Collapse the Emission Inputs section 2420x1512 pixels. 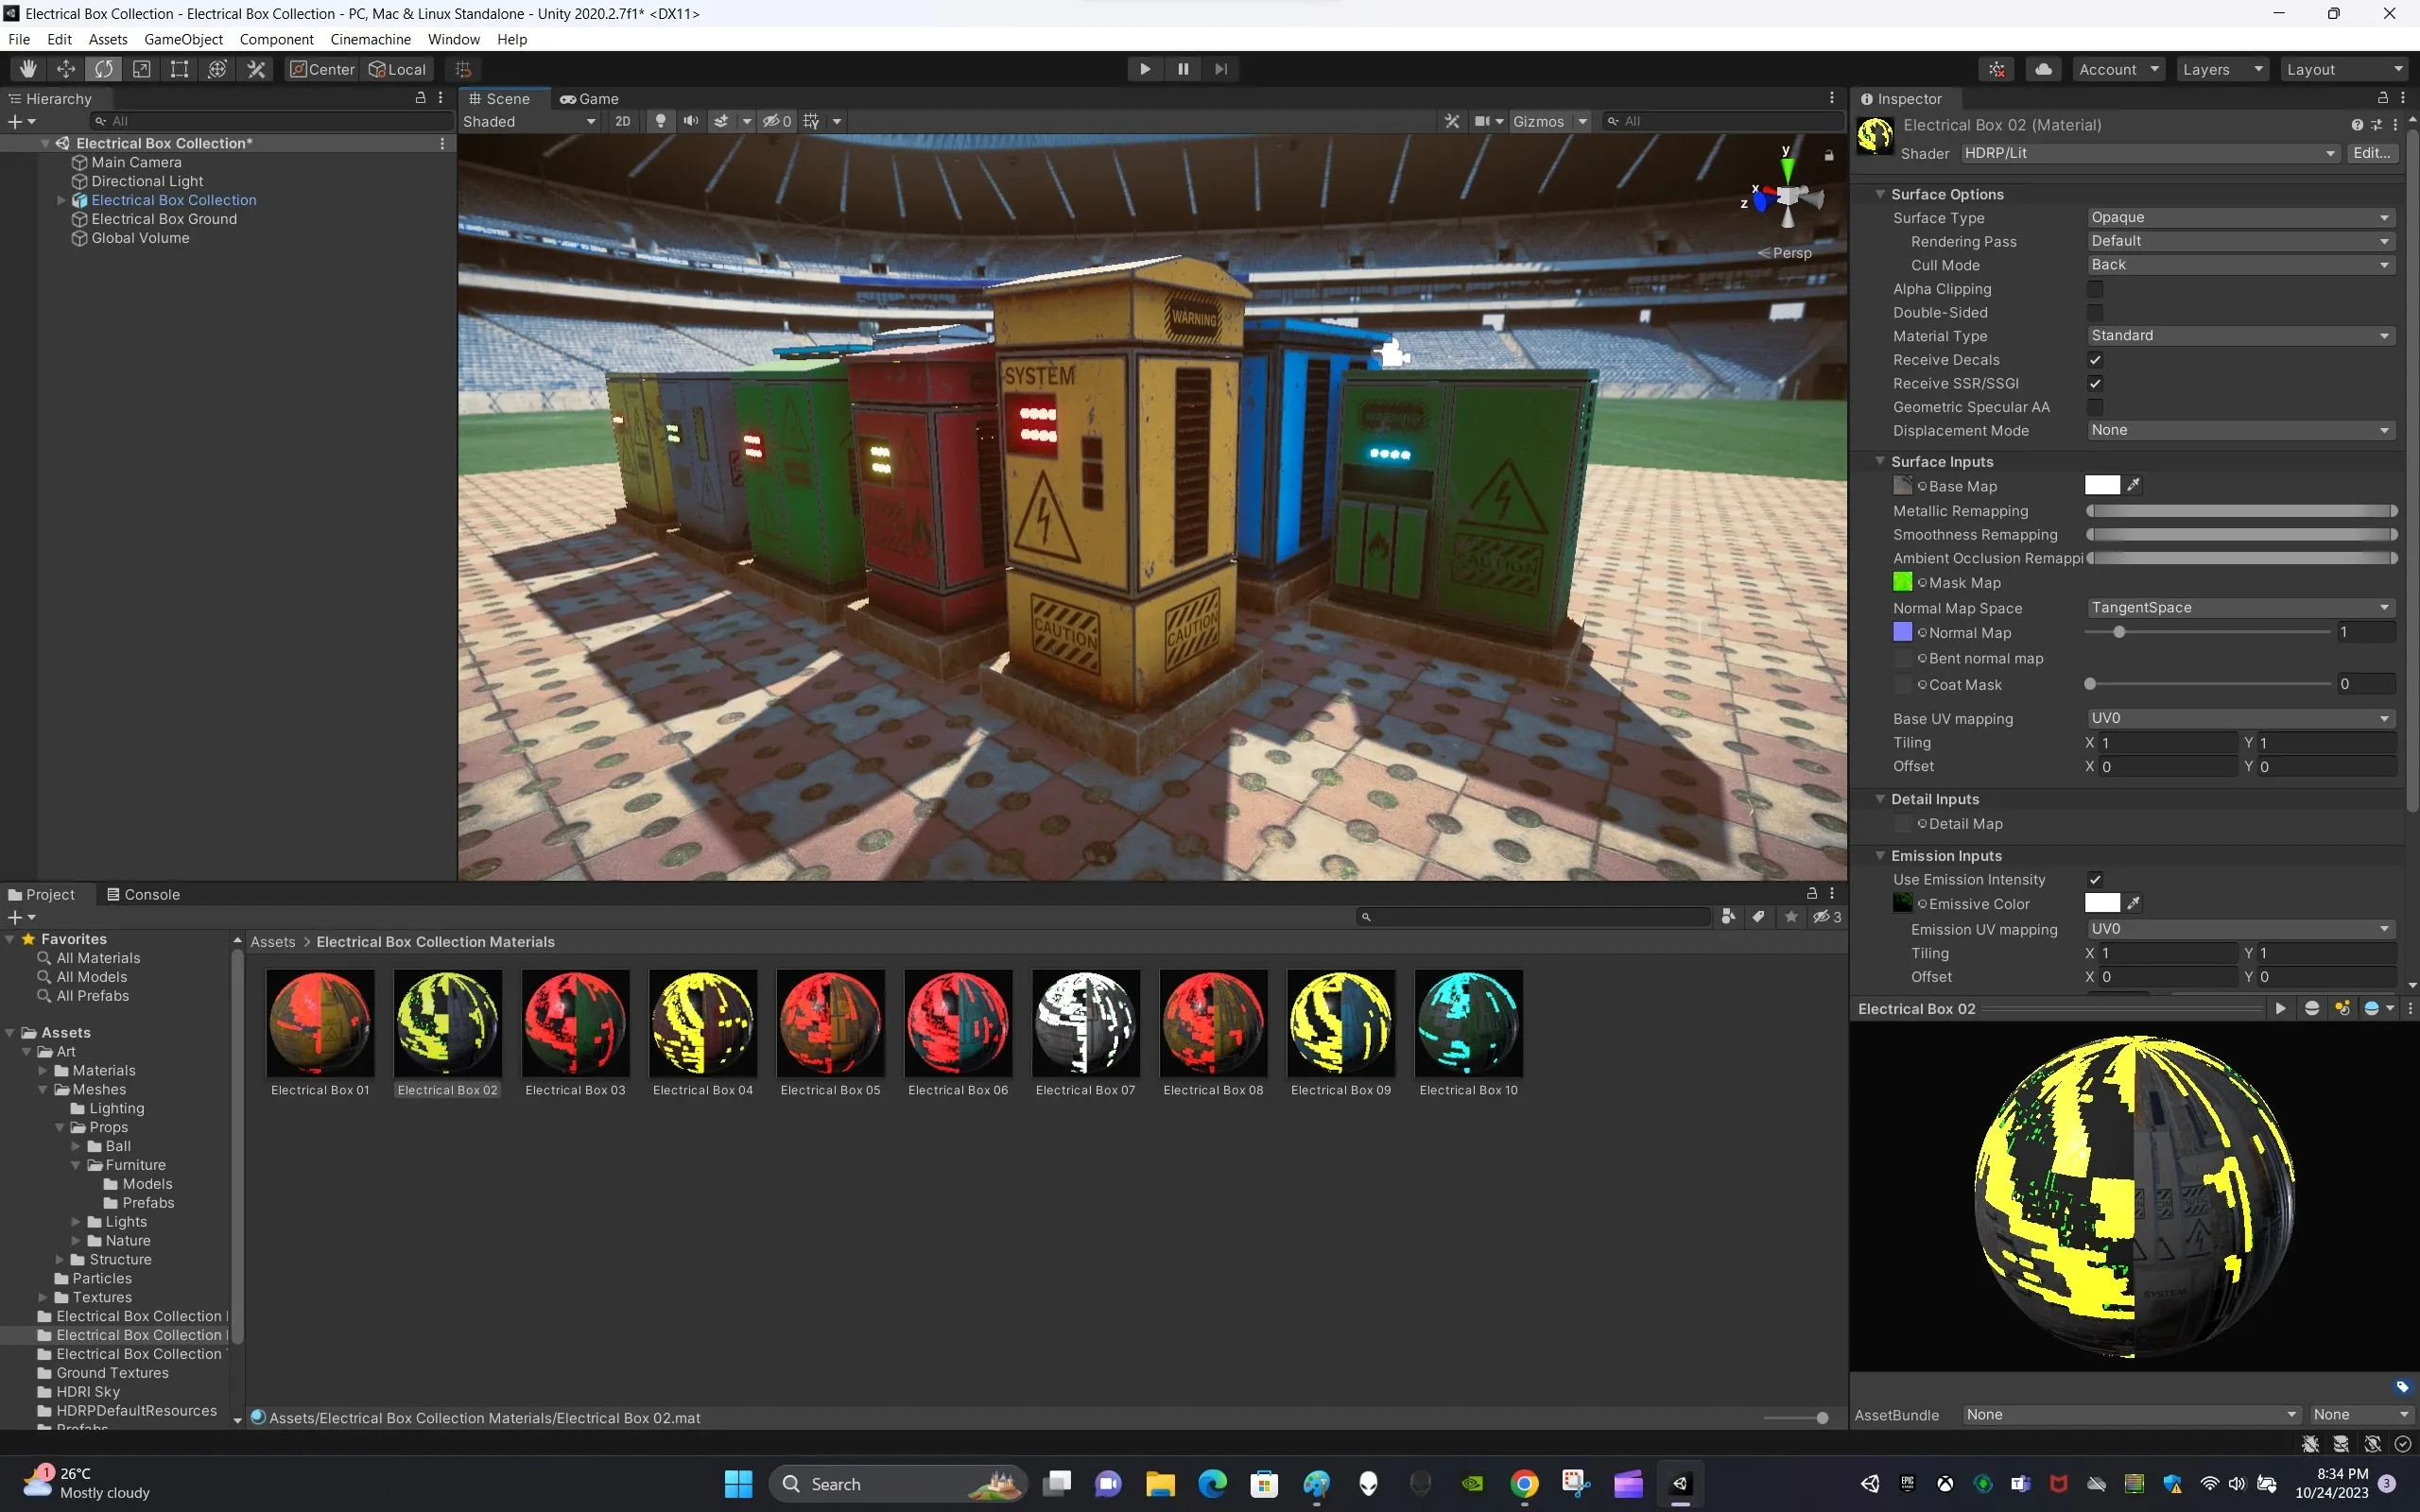(x=1880, y=855)
